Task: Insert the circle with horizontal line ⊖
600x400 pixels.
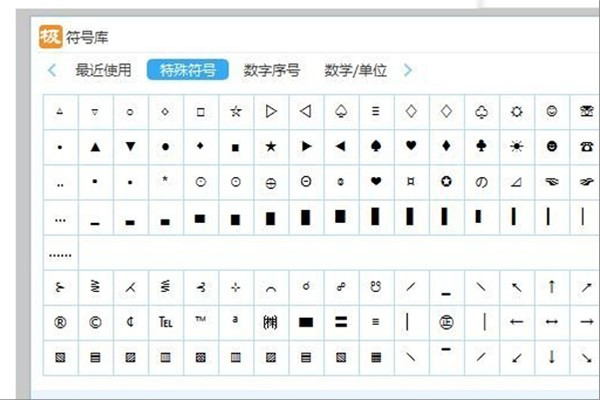Action: click(271, 182)
